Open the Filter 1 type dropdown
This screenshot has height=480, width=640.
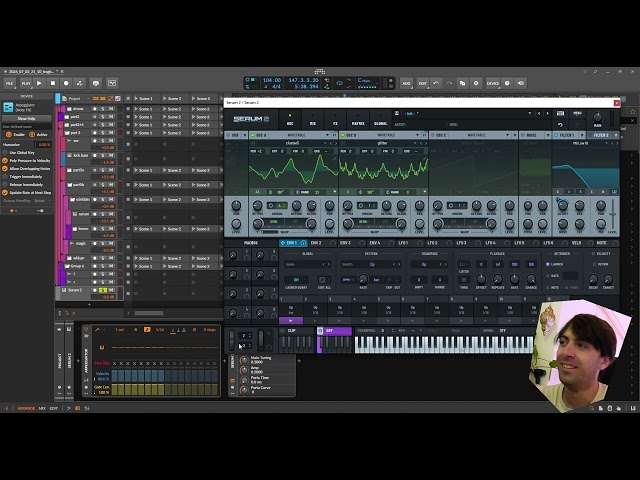click(x=606, y=143)
